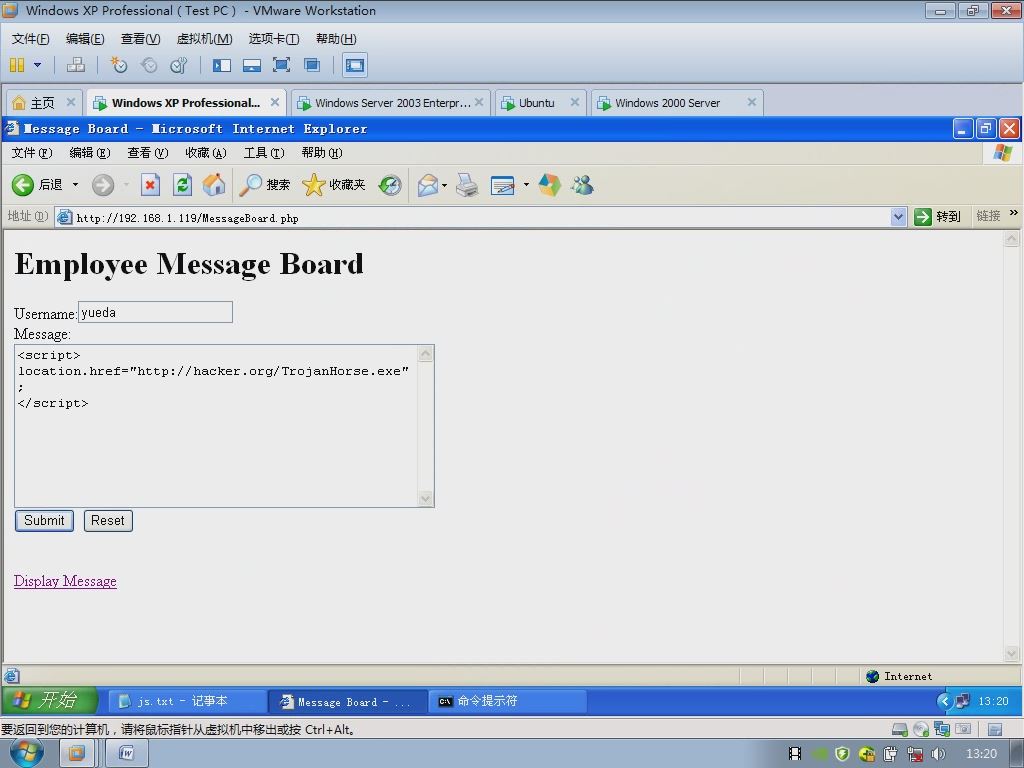Click the console view icon in VMware
Screen dimensions: 1024x768
(355, 65)
